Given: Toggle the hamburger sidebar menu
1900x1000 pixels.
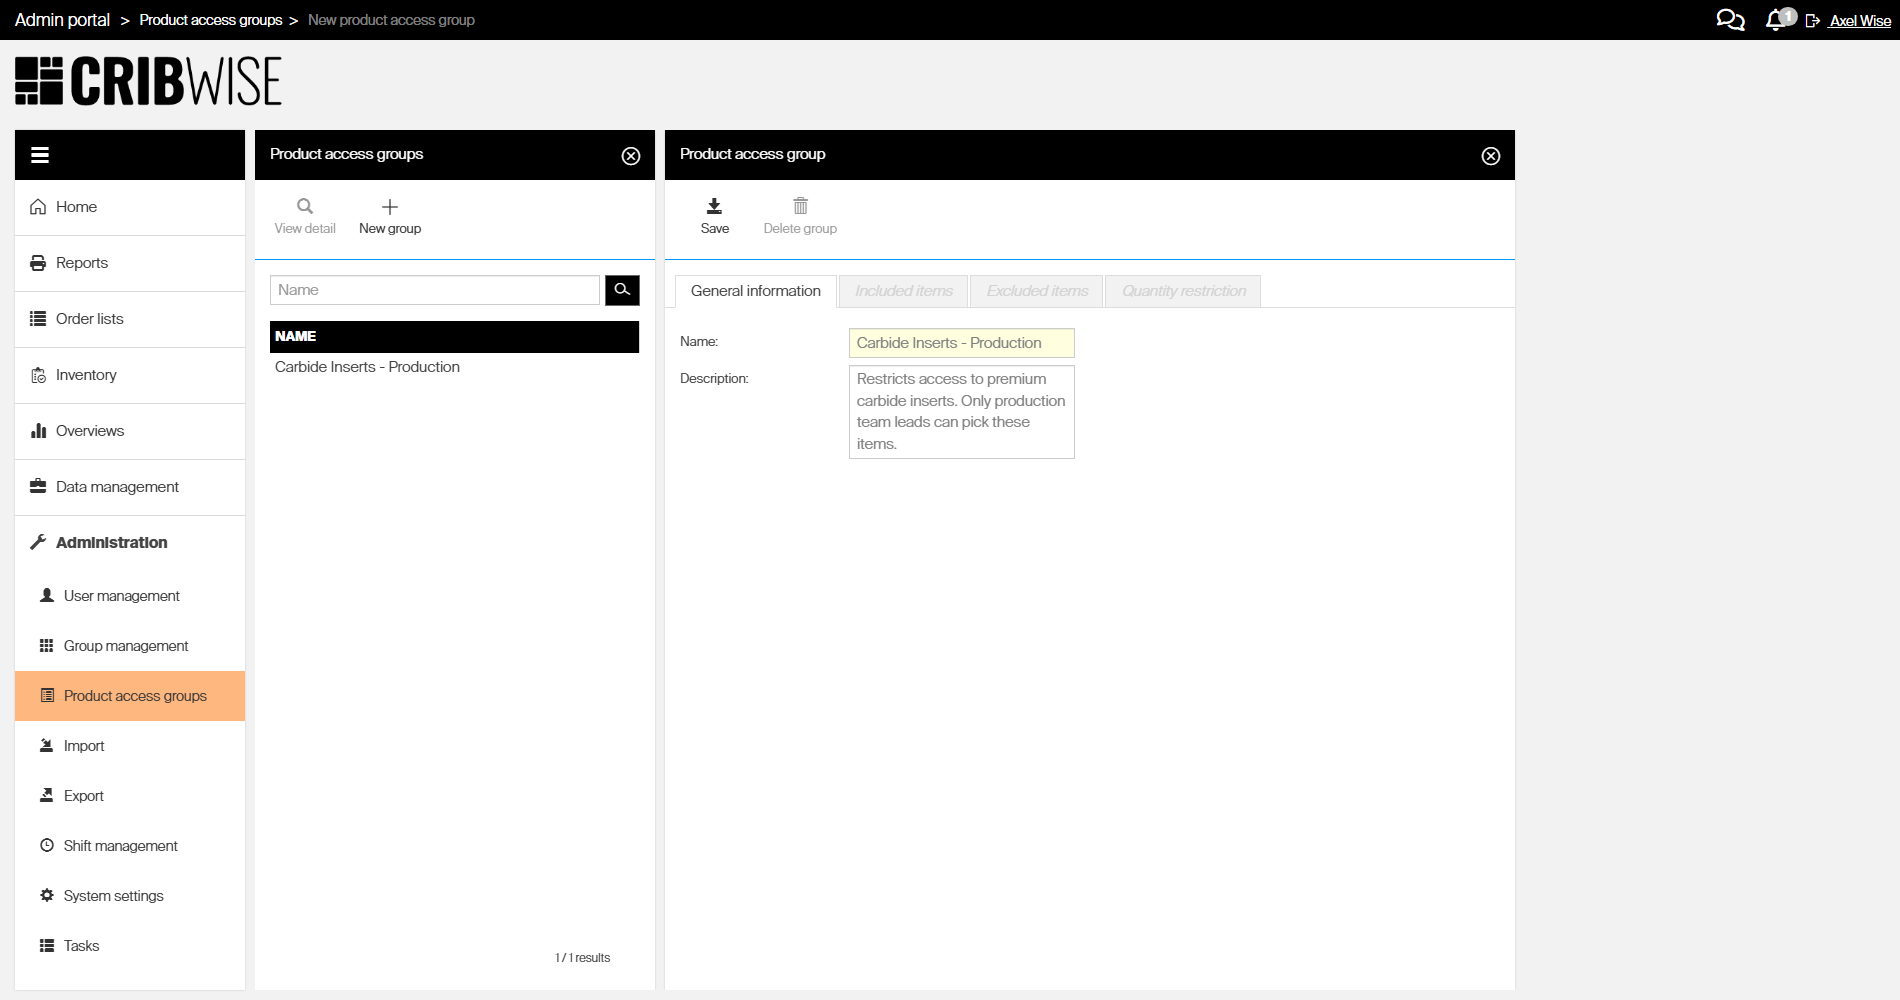Looking at the screenshot, I should (x=40, y=155).
